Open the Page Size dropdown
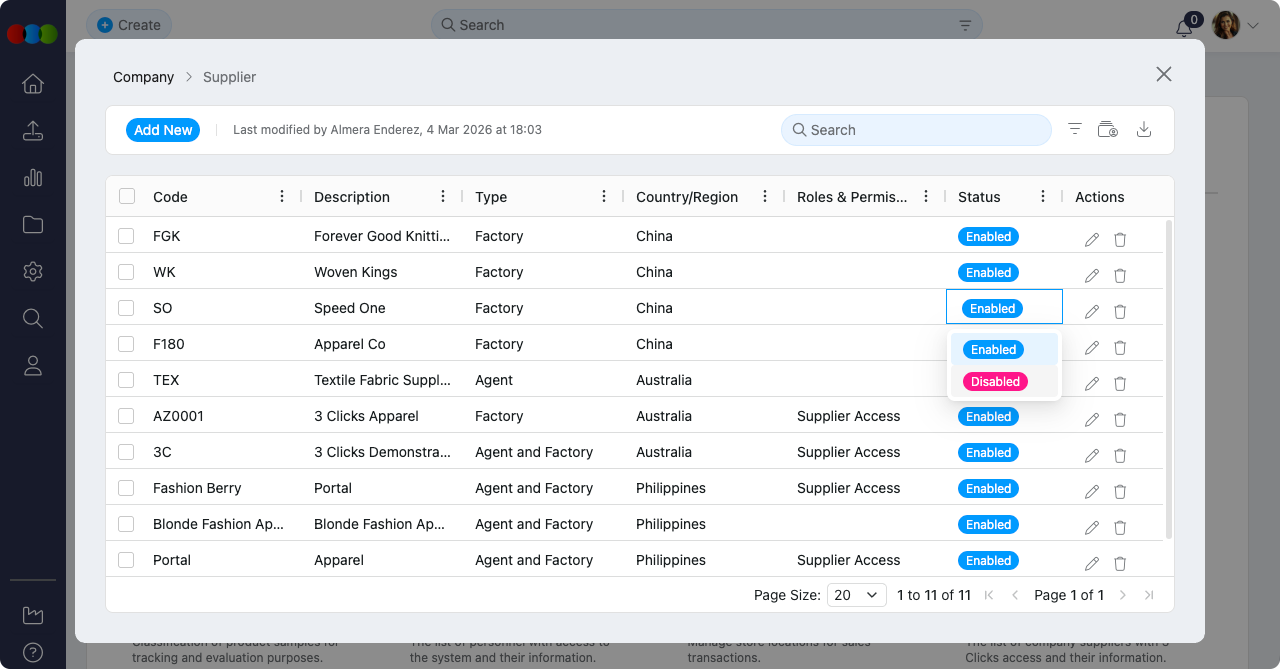Image resolution: width=1280 pixels, height=669 pixels. tap(857, 595)
